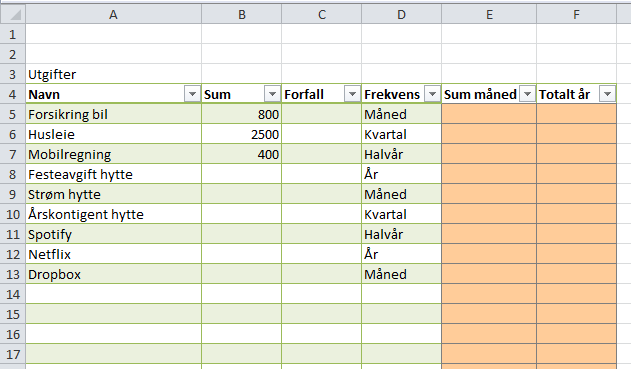The width and height of the screenshot is (631, 369).
Task: Select cell with Forsikring bil
Action: point(113,114)
